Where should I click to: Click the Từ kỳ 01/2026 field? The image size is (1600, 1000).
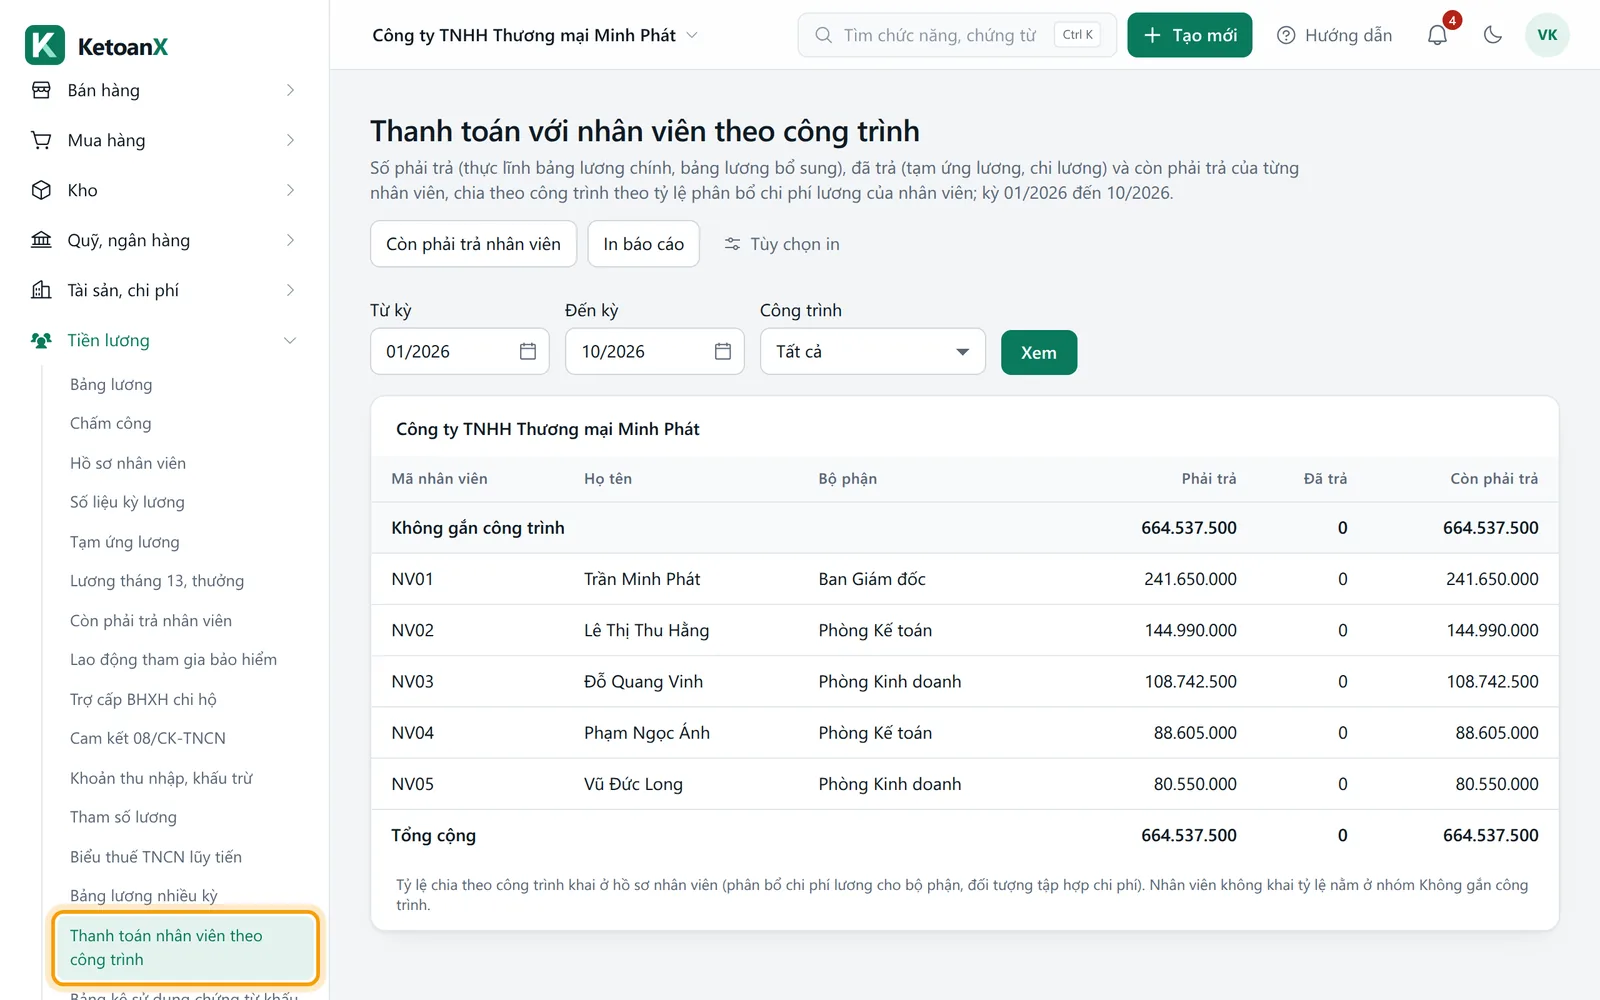[460, 351]
